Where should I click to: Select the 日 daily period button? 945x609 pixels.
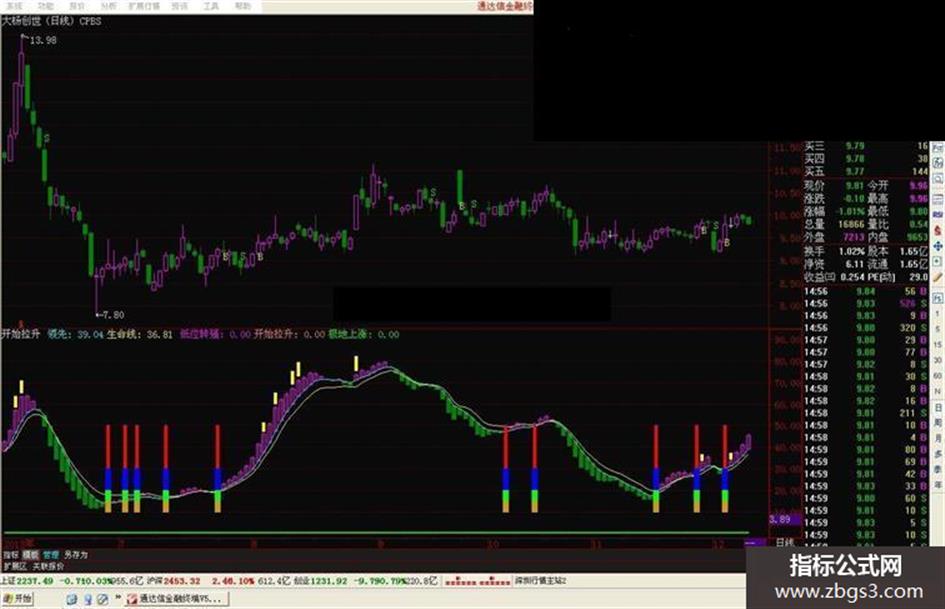click(x=938, y=408)
